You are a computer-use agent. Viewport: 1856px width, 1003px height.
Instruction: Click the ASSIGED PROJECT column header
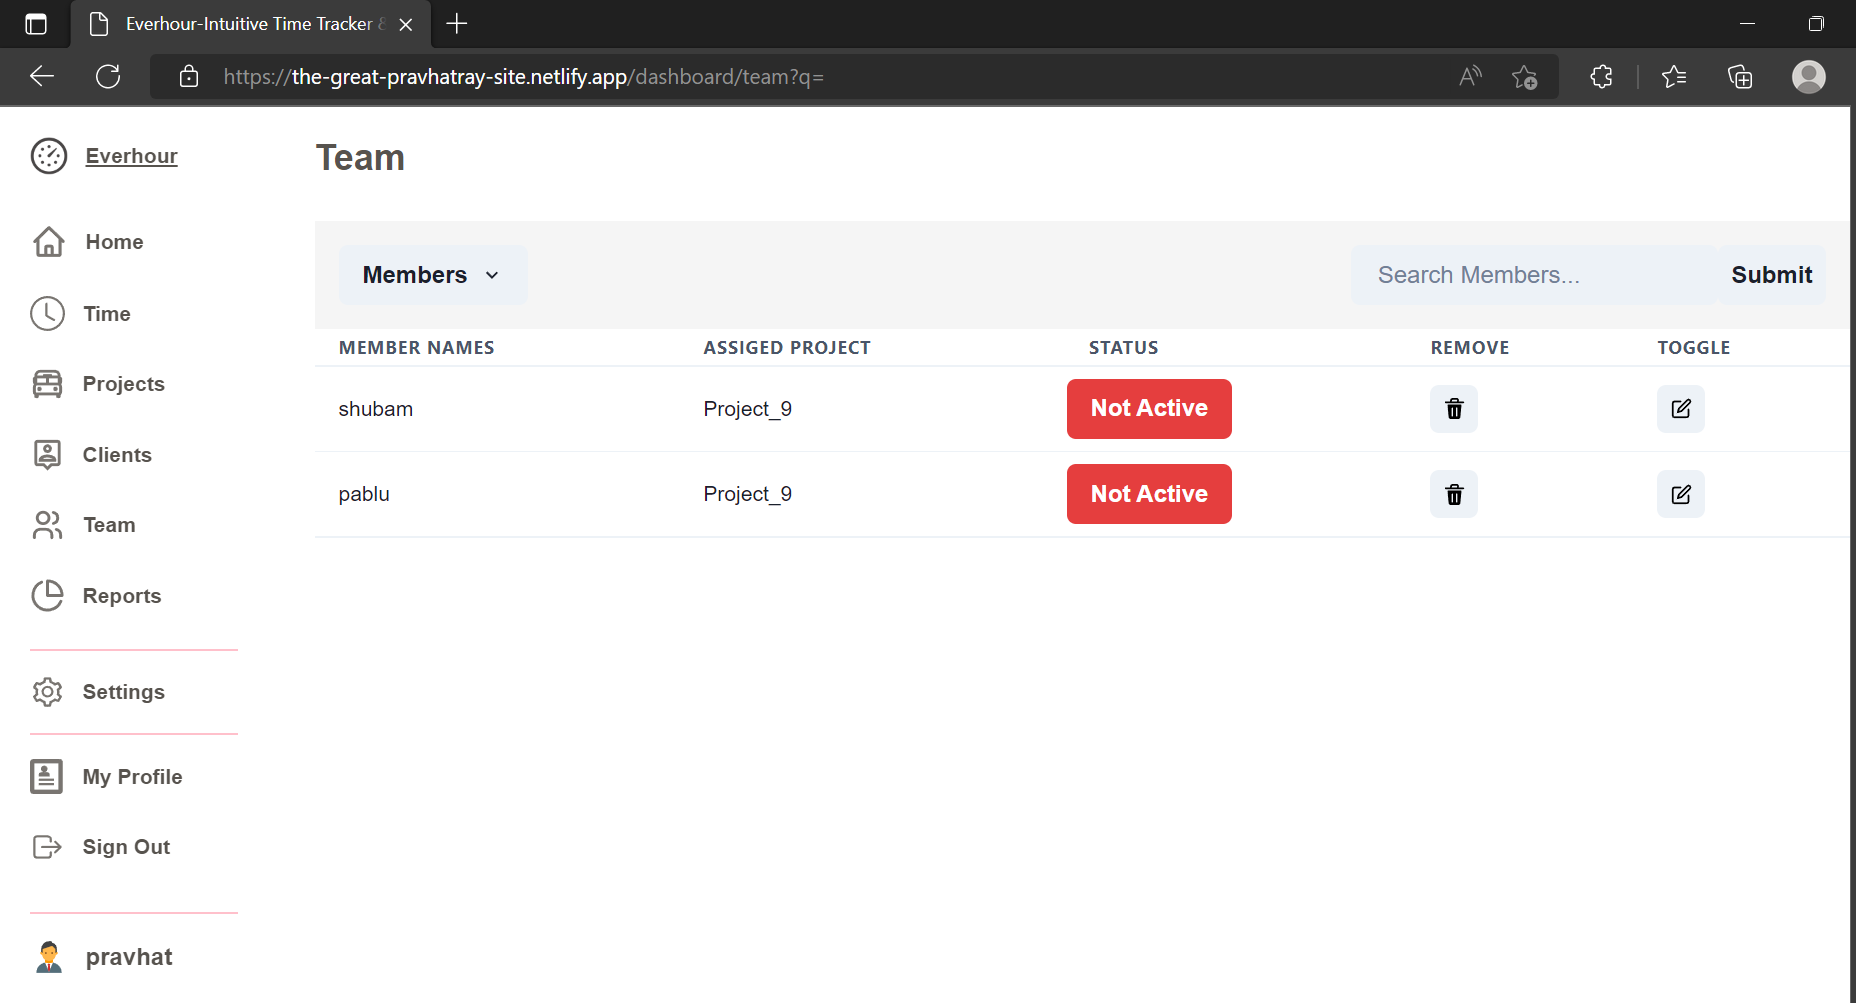coord(787,348)
